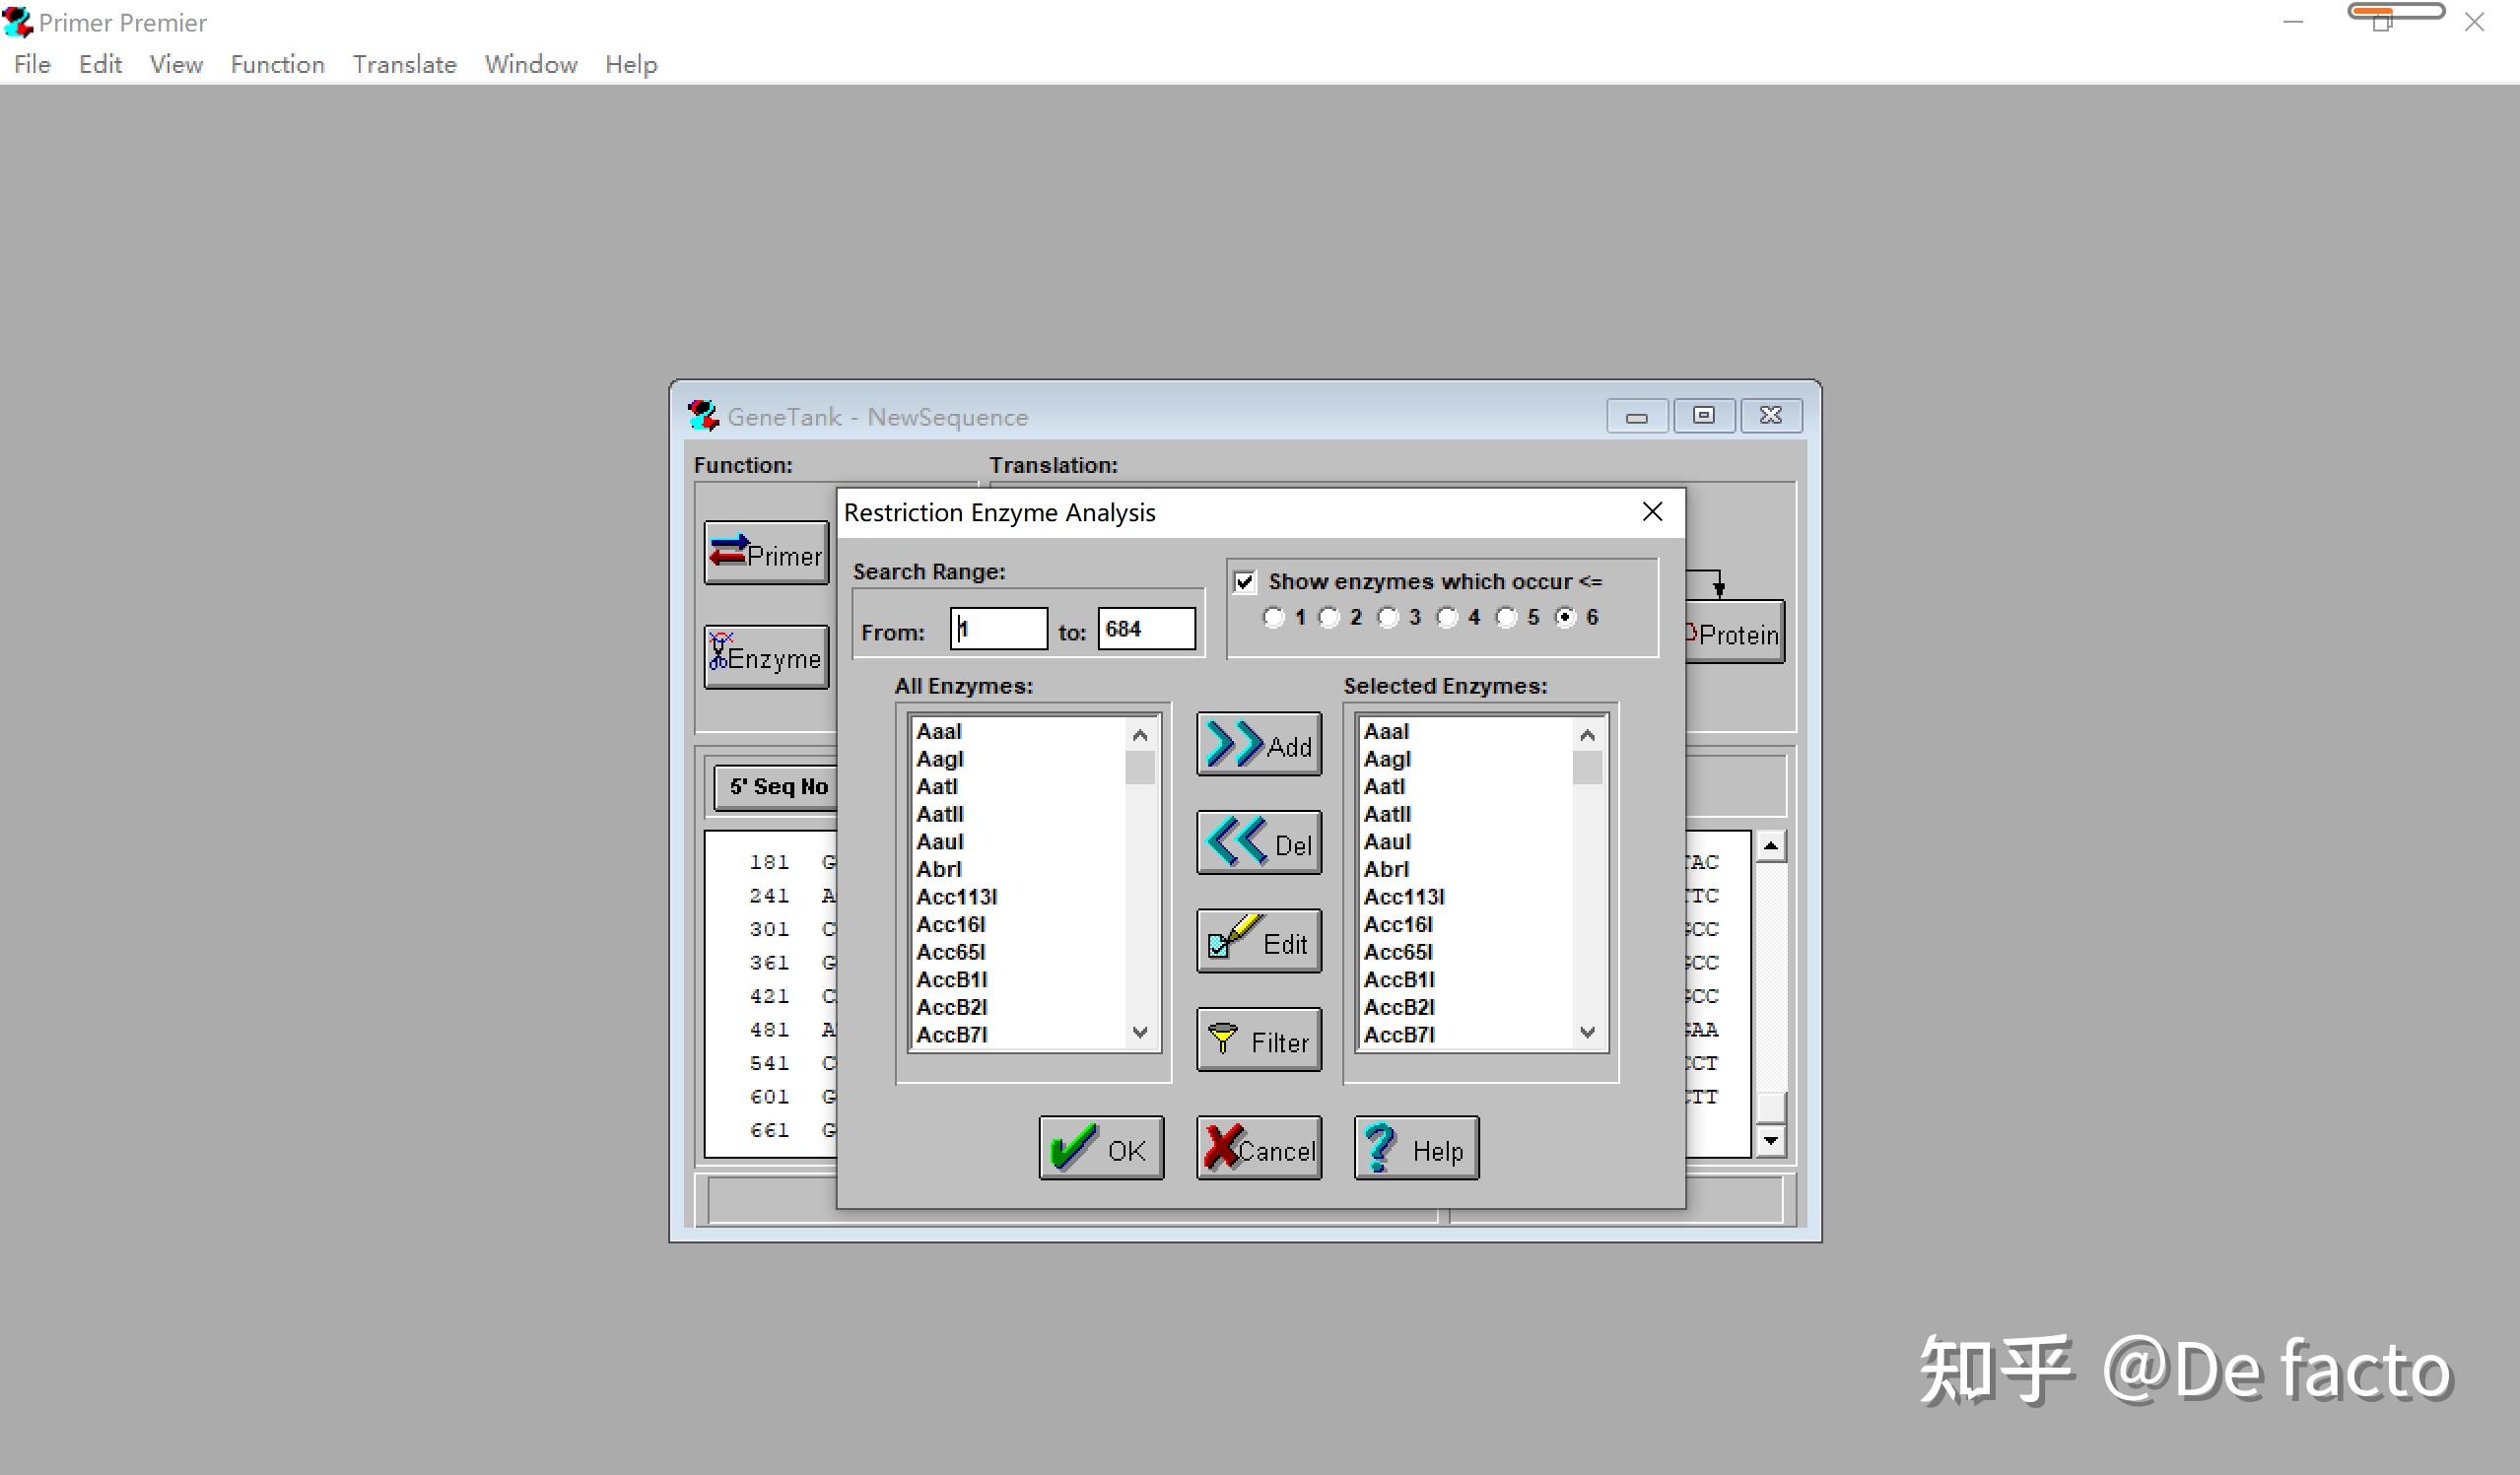Select Acc113I in the All Enzymes list
Image resolution: width=2520 pixels, height=1475 pixels.
pos(1020,897)
